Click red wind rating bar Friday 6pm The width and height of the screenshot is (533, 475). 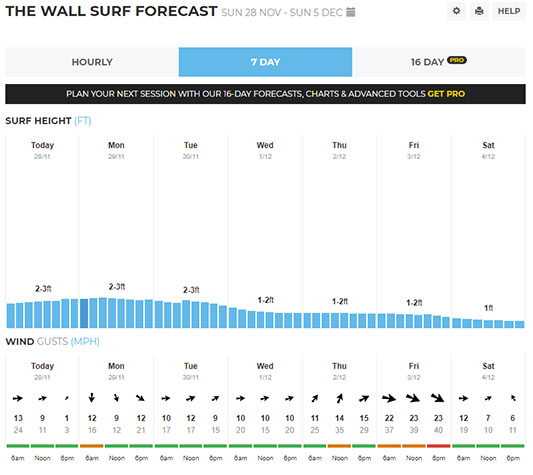tap(439, 446)
